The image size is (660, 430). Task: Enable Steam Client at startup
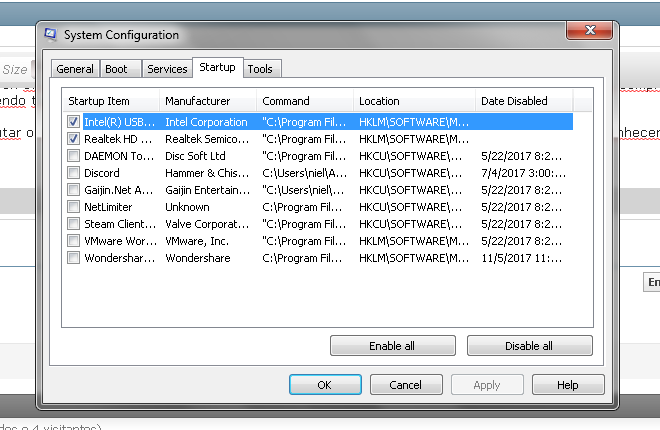(x=74, y=224)
